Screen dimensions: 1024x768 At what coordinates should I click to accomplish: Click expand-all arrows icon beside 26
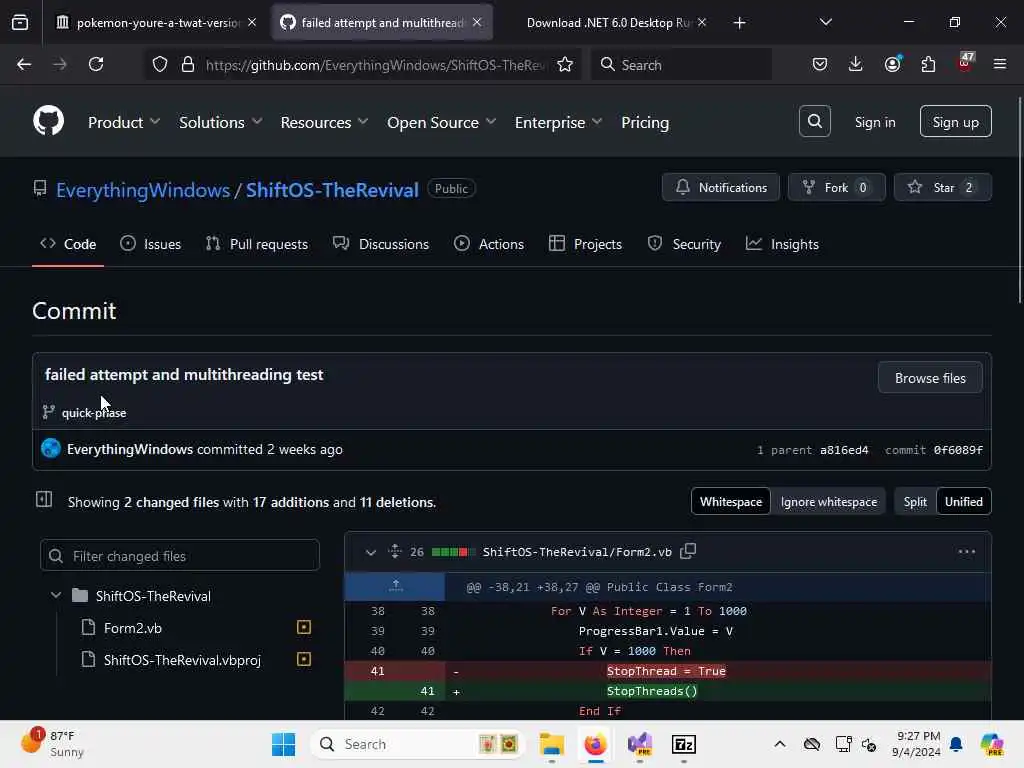pyautogui.click(x=394, y=552)
